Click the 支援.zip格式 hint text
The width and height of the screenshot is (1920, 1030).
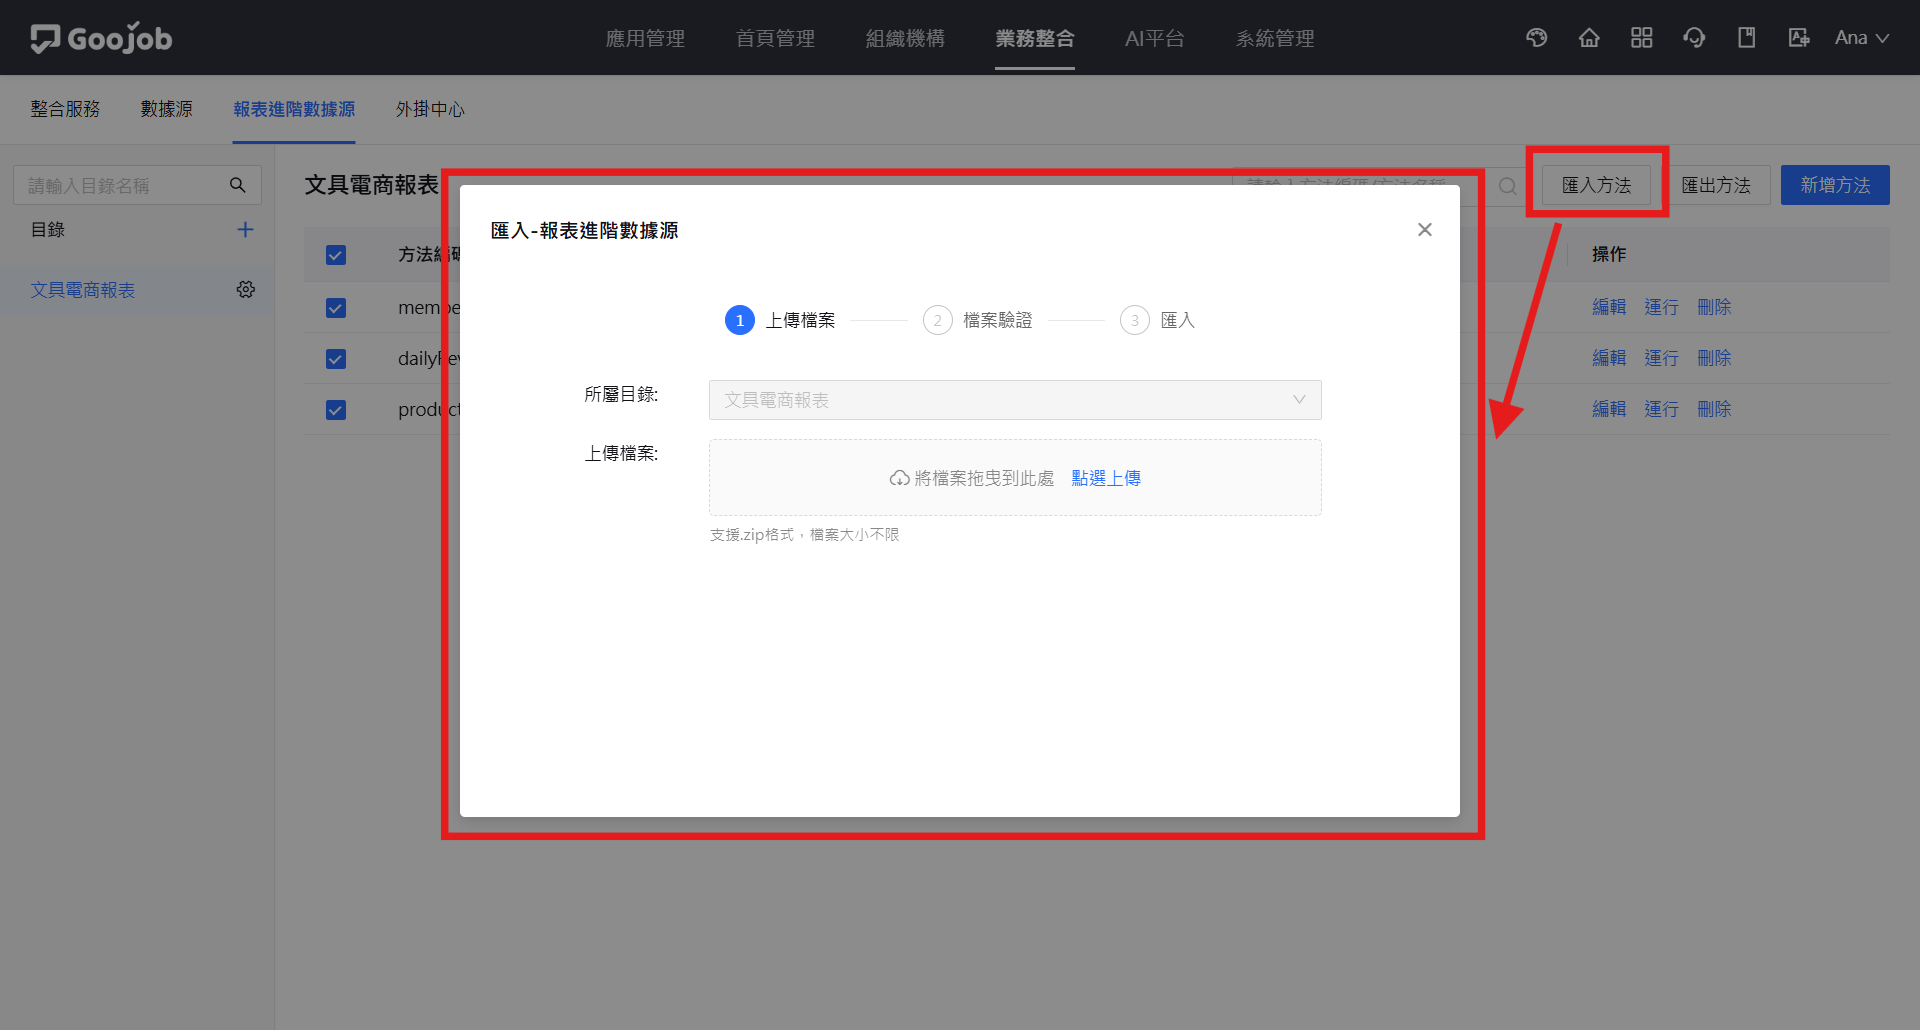click(x=804, y=535)
